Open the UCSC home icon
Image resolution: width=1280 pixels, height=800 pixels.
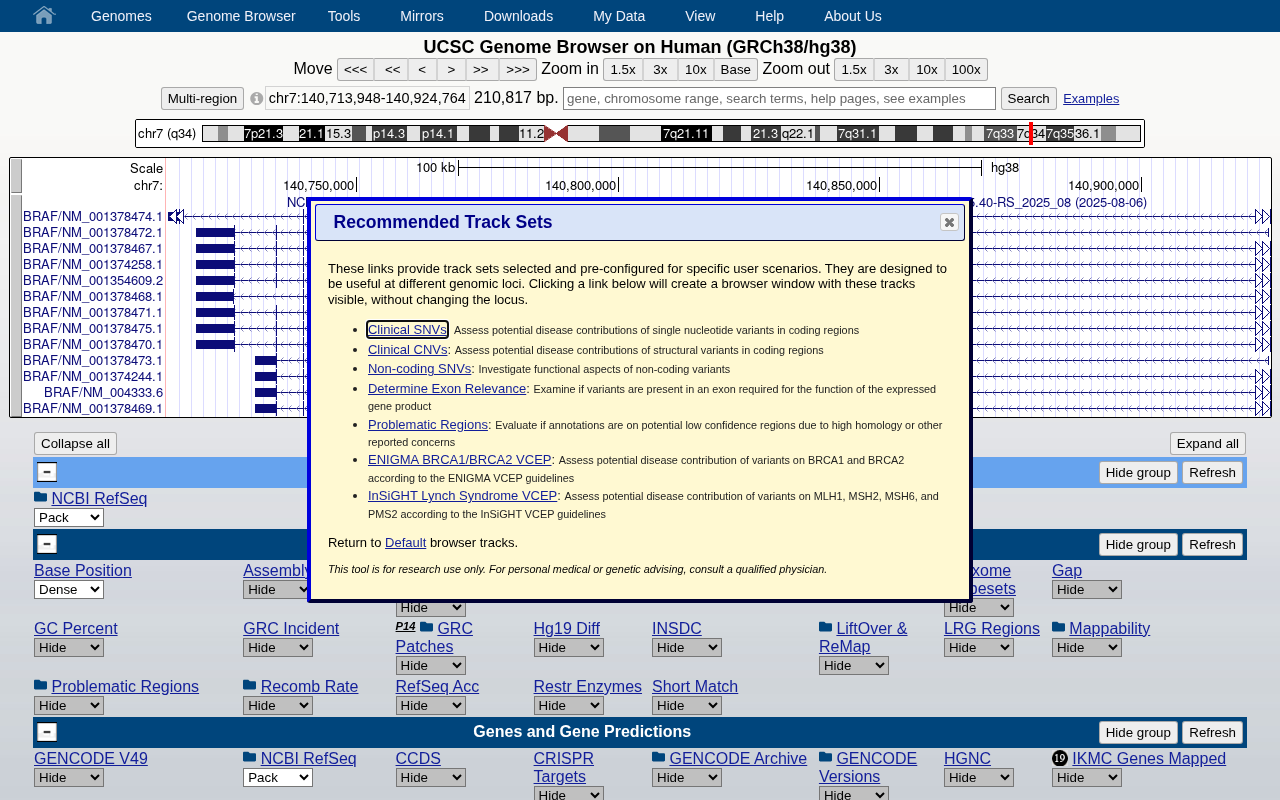pyautogui.click(x=44, y=15)
